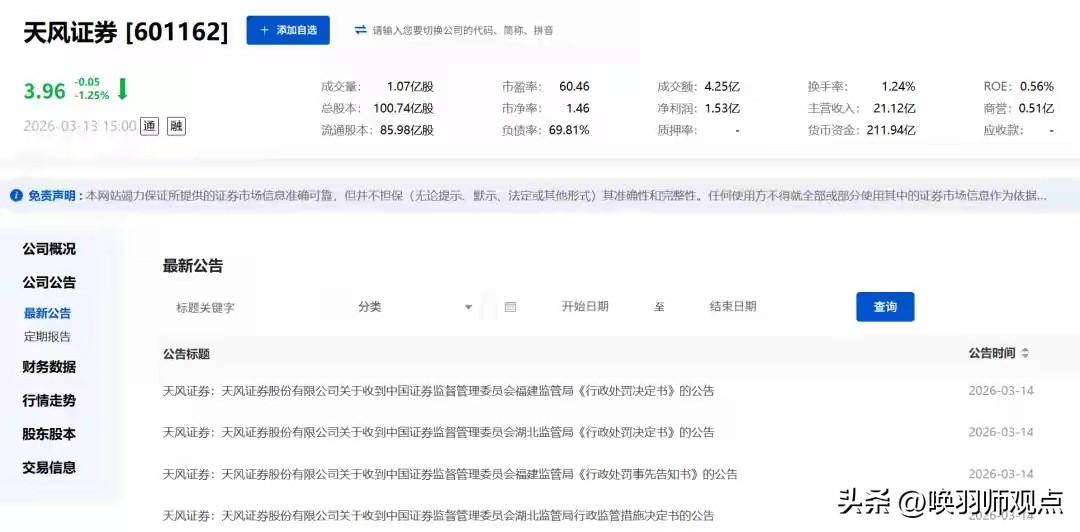Viewport: 1080px width, 532px height.
Task: Click the 添加自选 button
Action: pyautogui.click(x=288, y=30)
